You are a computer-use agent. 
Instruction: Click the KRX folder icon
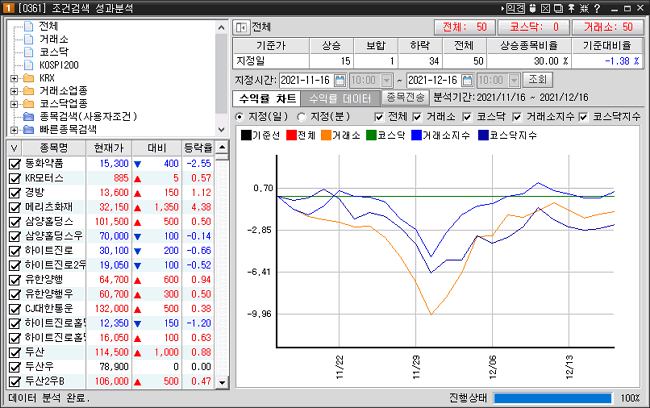[29, 78]
